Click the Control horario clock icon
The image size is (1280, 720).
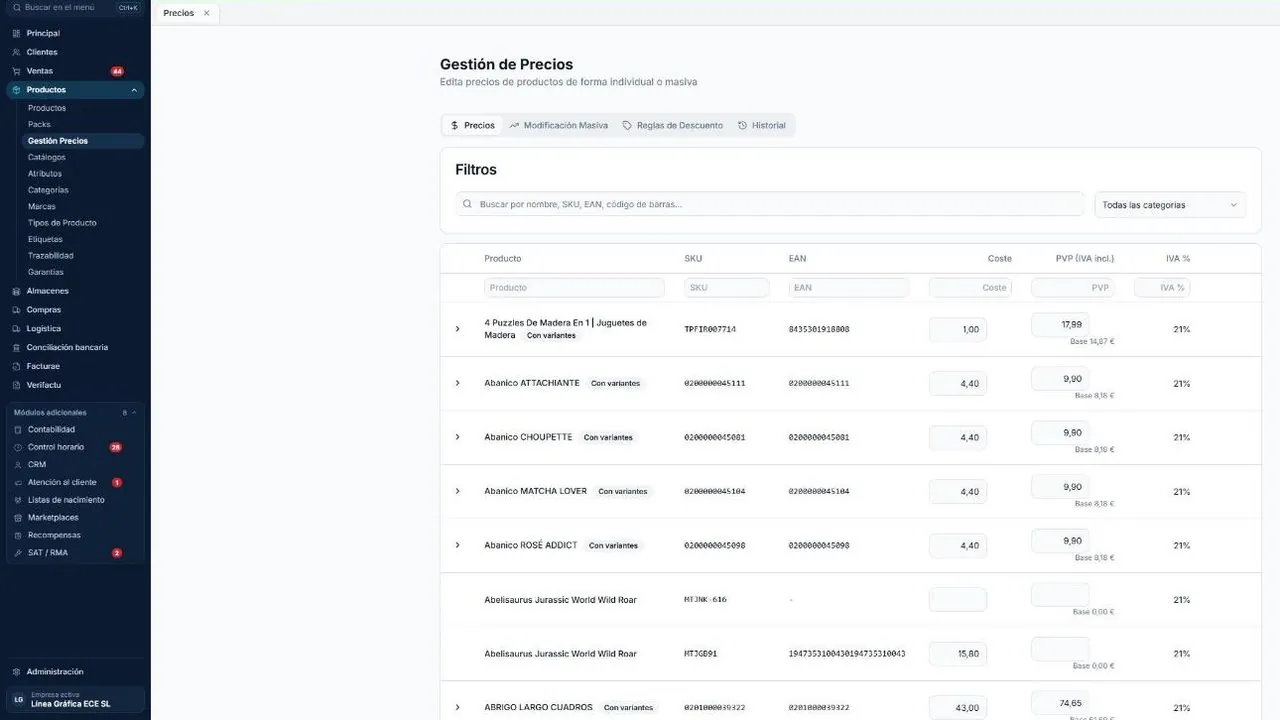(17, 447)
